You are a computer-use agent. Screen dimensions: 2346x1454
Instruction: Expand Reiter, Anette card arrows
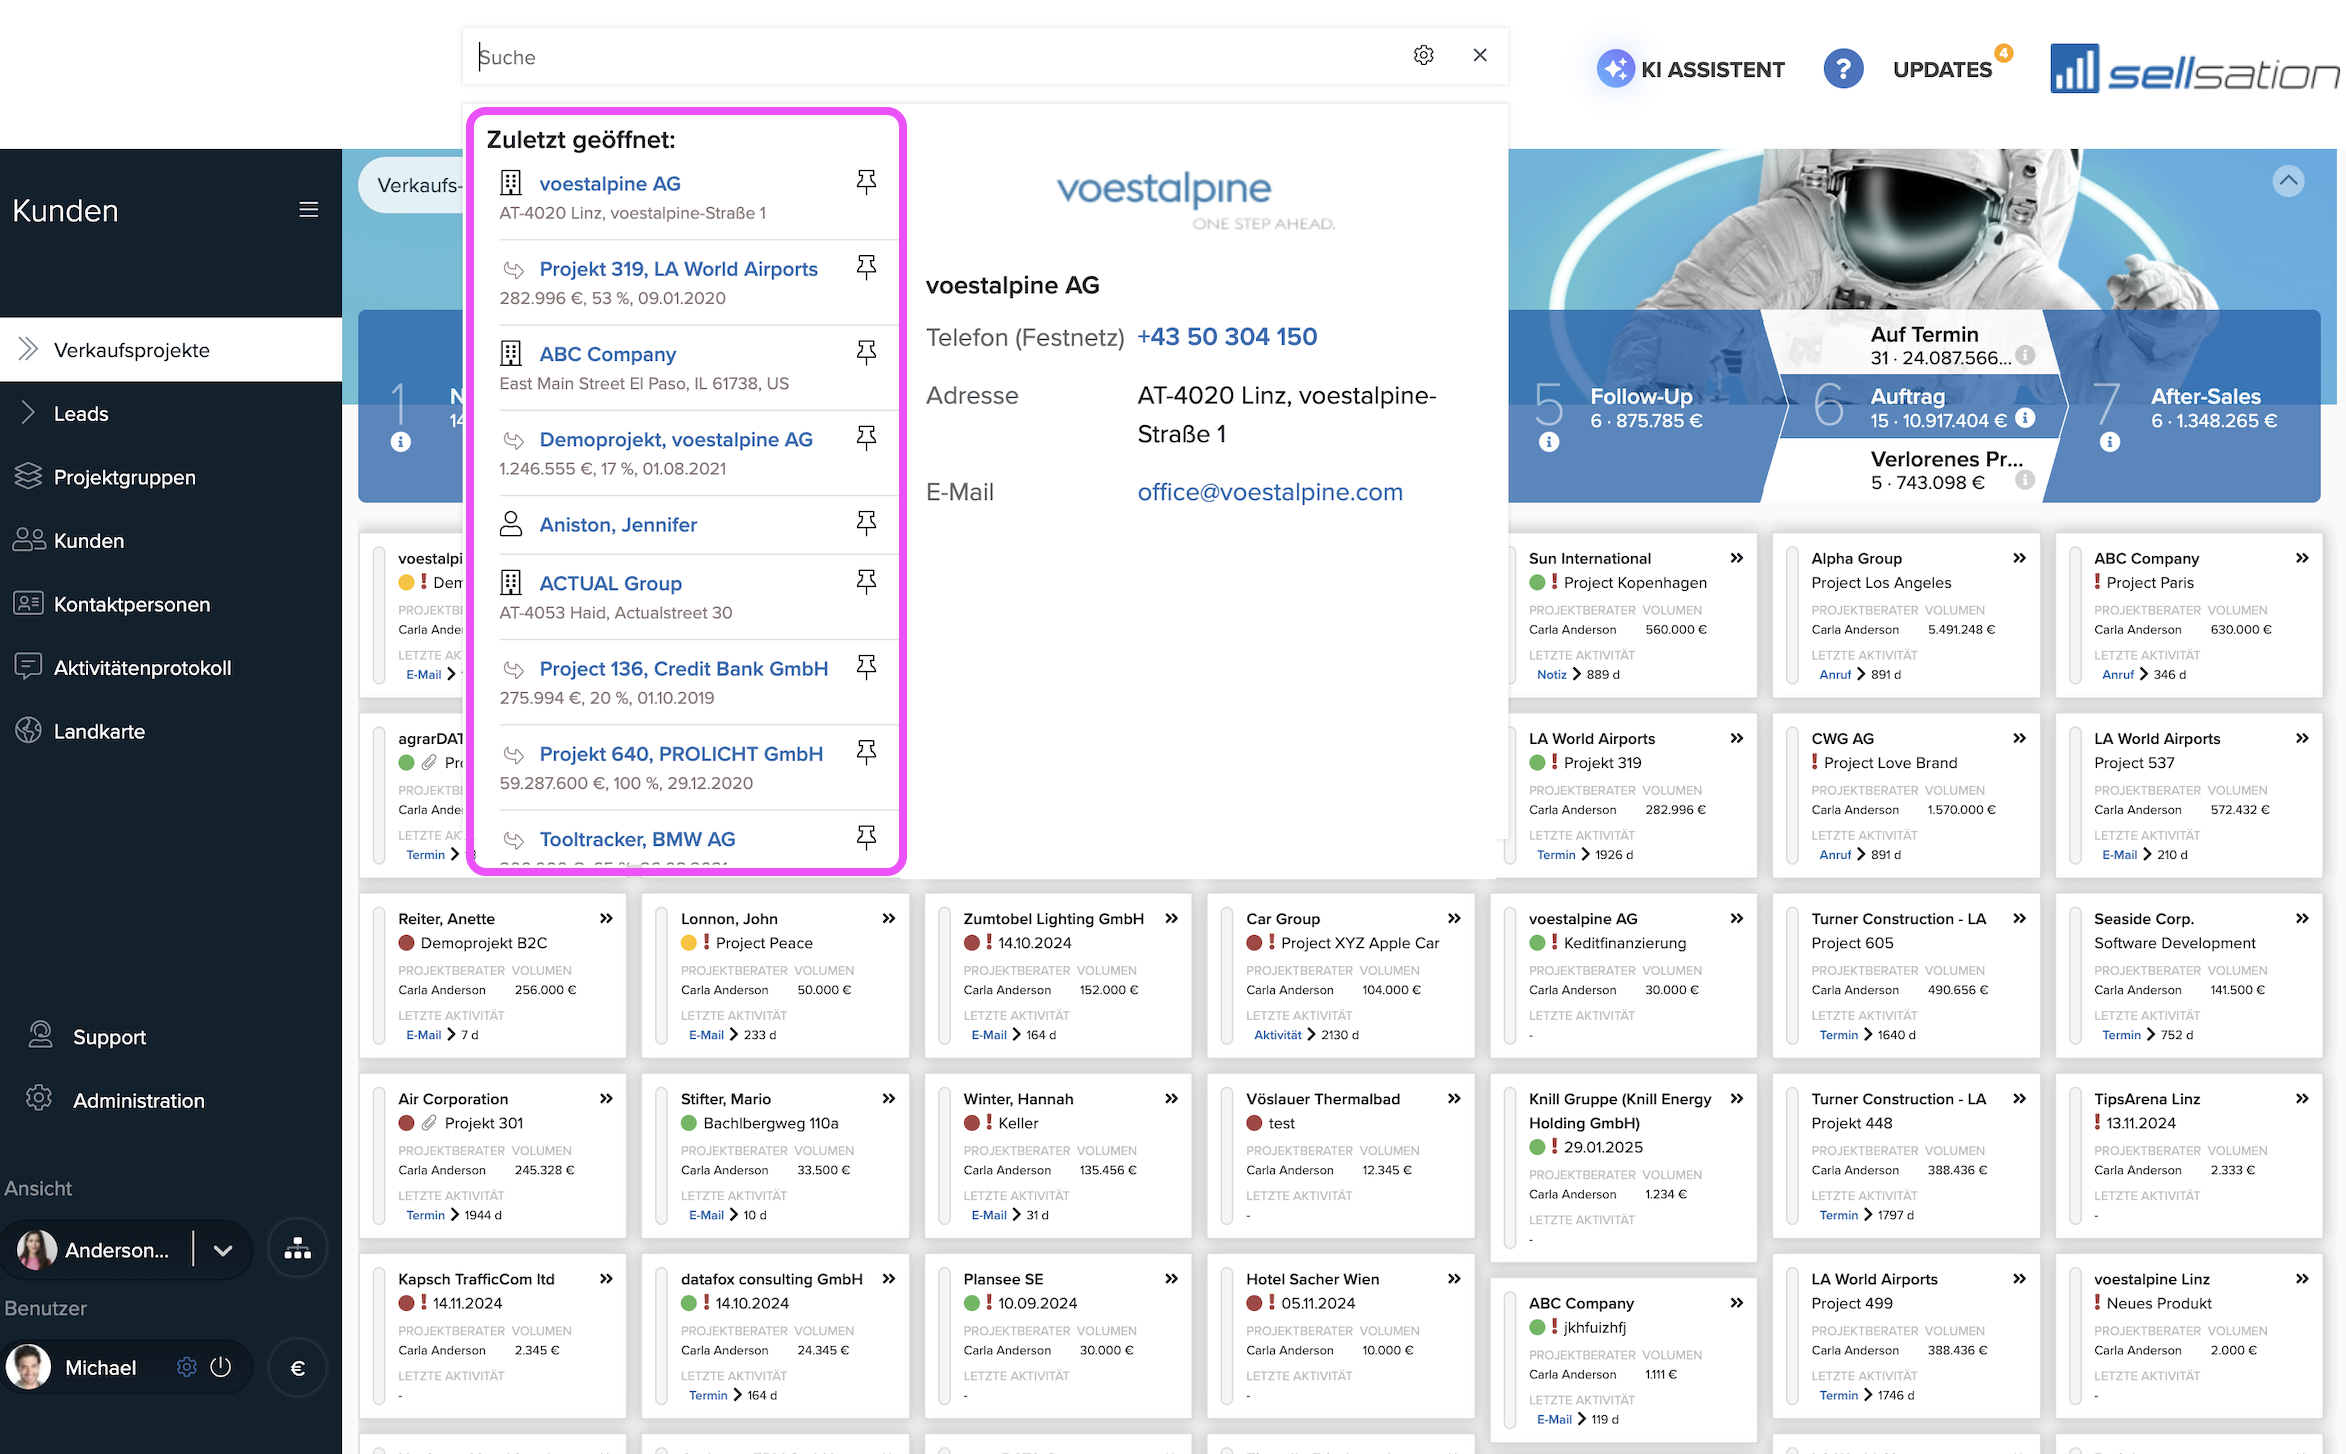pyautogui.click(x=606, y=918)
